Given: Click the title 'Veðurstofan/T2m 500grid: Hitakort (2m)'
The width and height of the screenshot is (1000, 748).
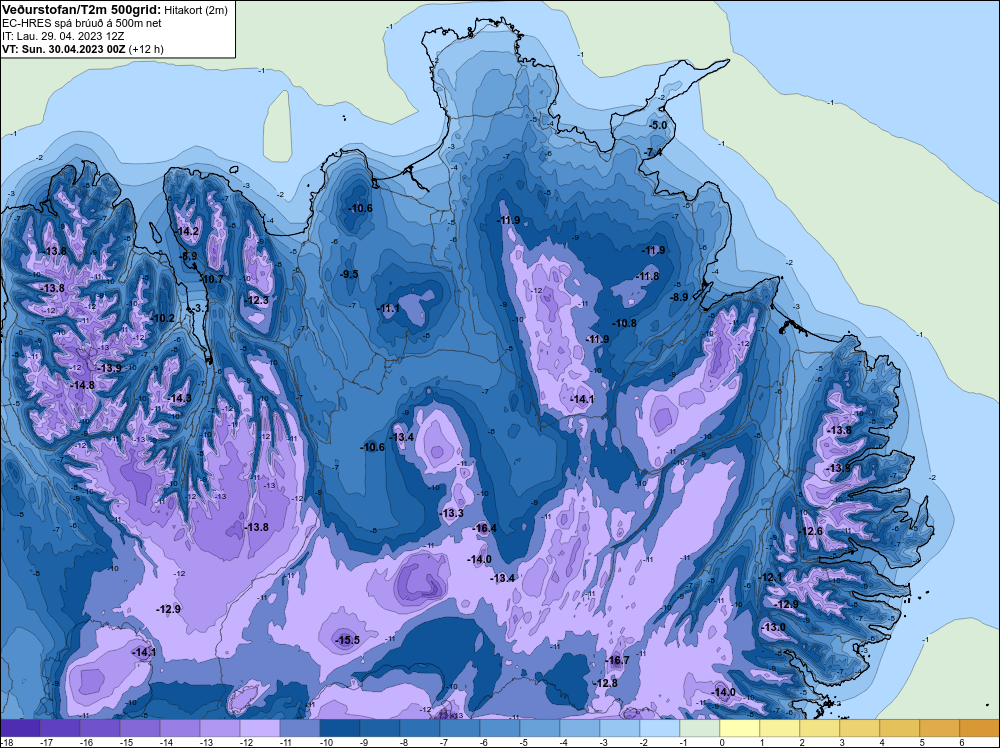Looking at the screenshot, I should pos(113,10).
